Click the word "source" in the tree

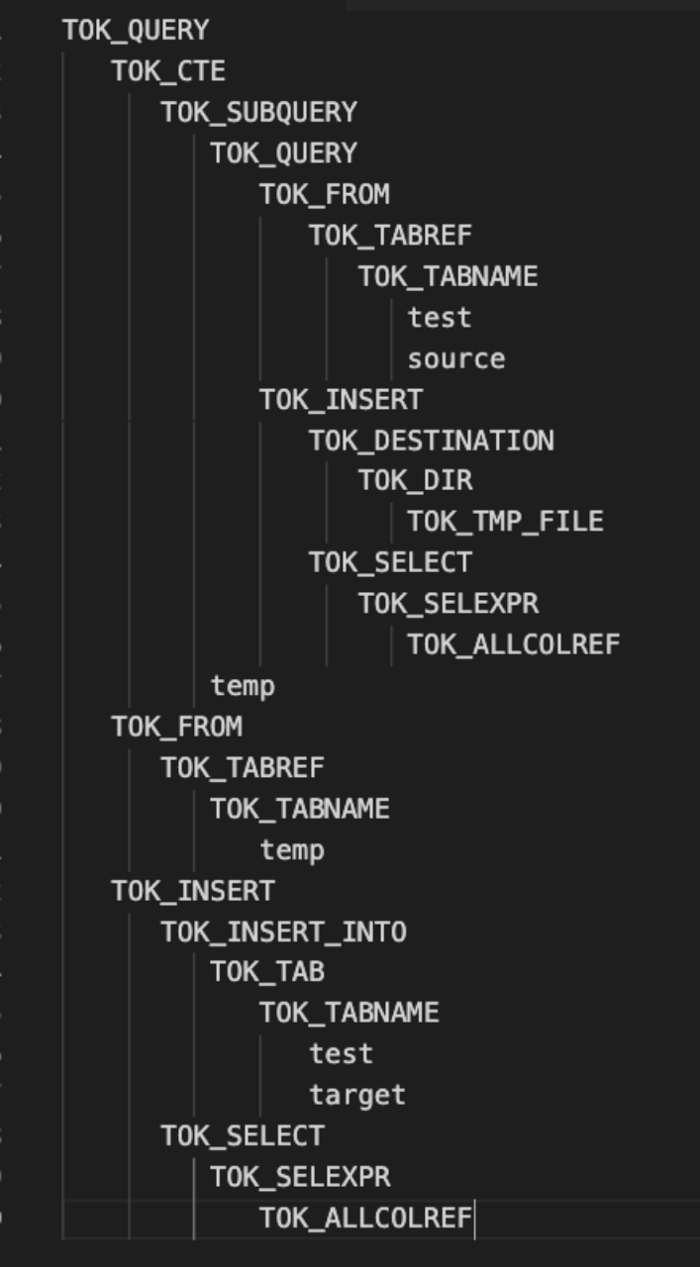[x=456, y=359]
